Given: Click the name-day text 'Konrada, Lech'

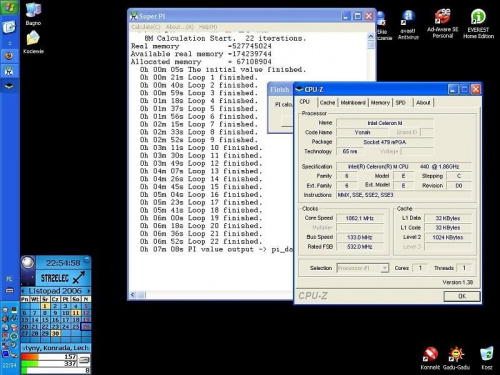Looking at the screenshot, I should coord(65,348).
